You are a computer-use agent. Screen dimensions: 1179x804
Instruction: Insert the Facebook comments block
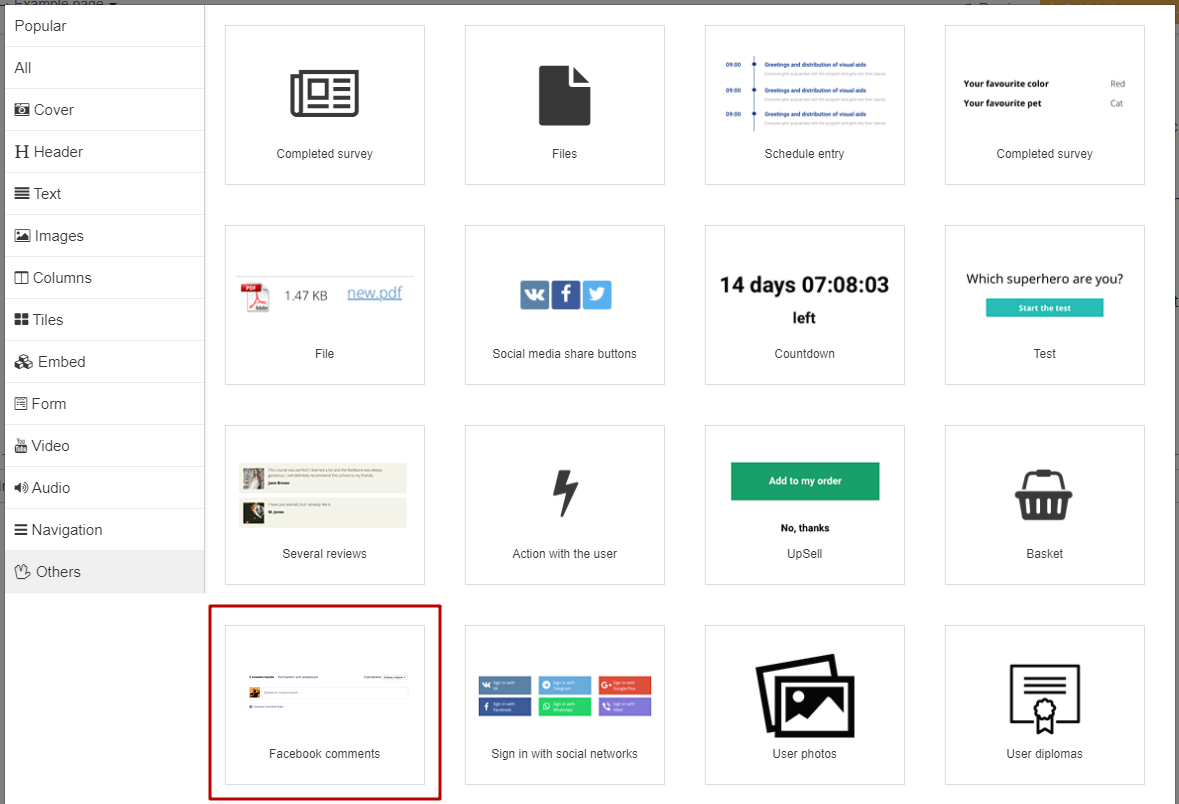click(325, 705)
